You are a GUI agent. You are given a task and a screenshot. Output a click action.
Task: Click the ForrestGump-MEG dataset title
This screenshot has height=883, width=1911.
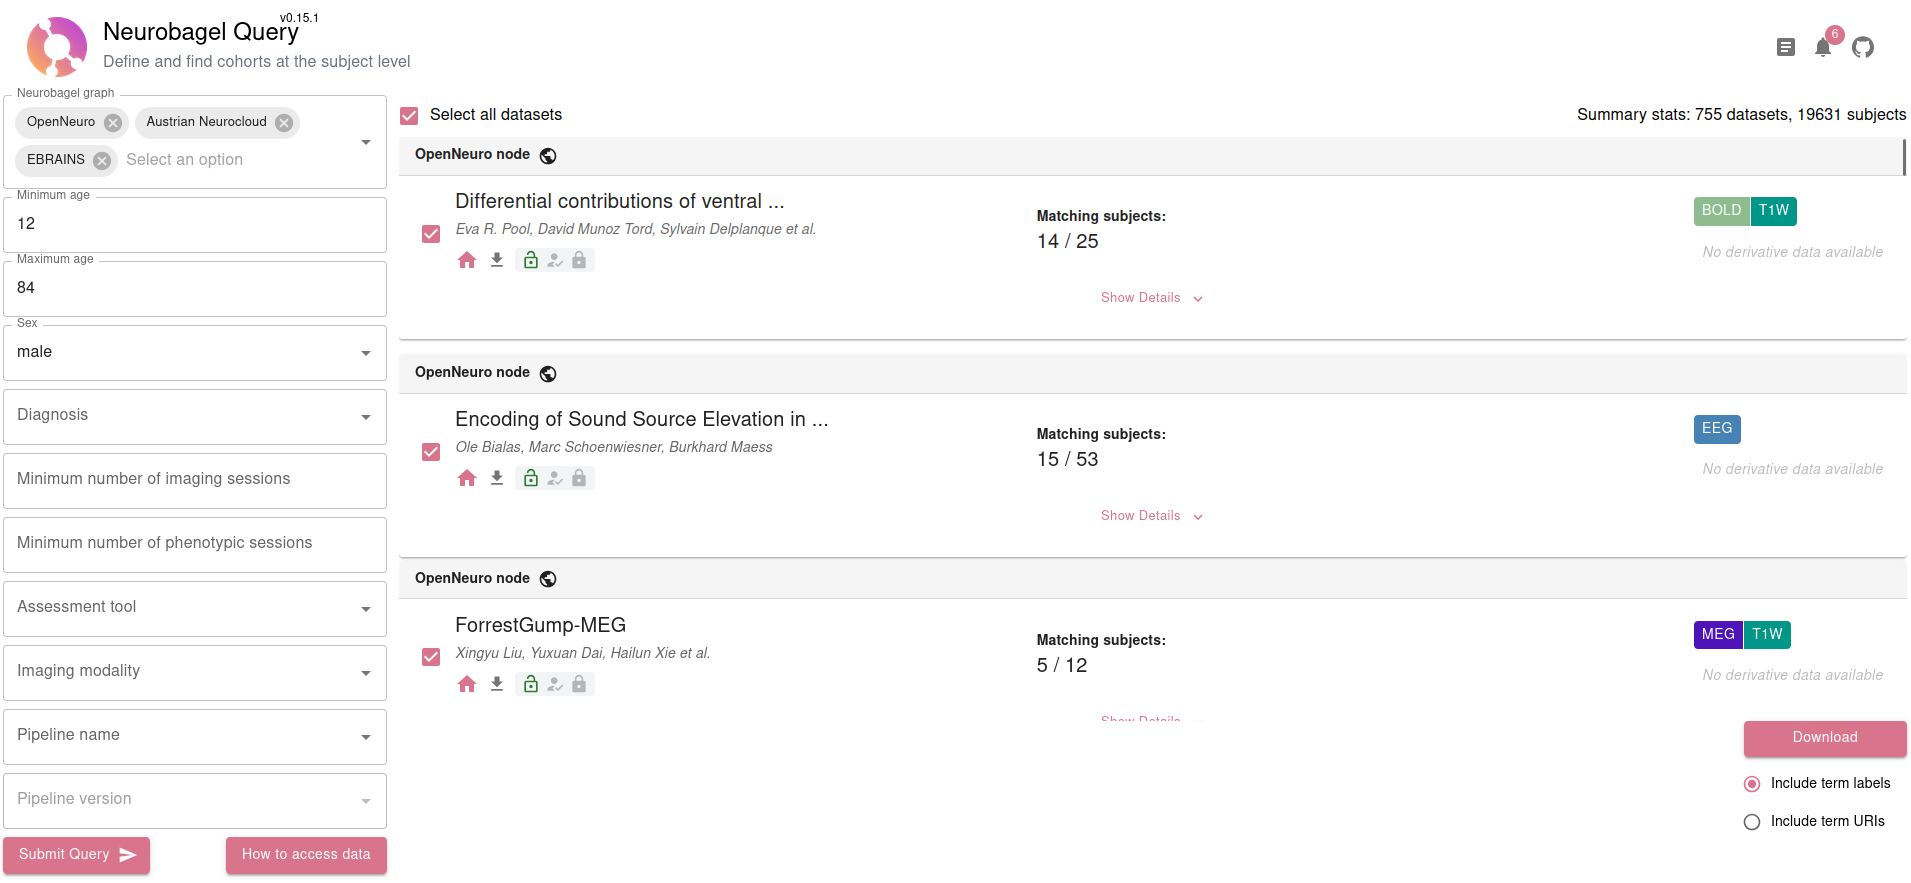tap(541, 626)
